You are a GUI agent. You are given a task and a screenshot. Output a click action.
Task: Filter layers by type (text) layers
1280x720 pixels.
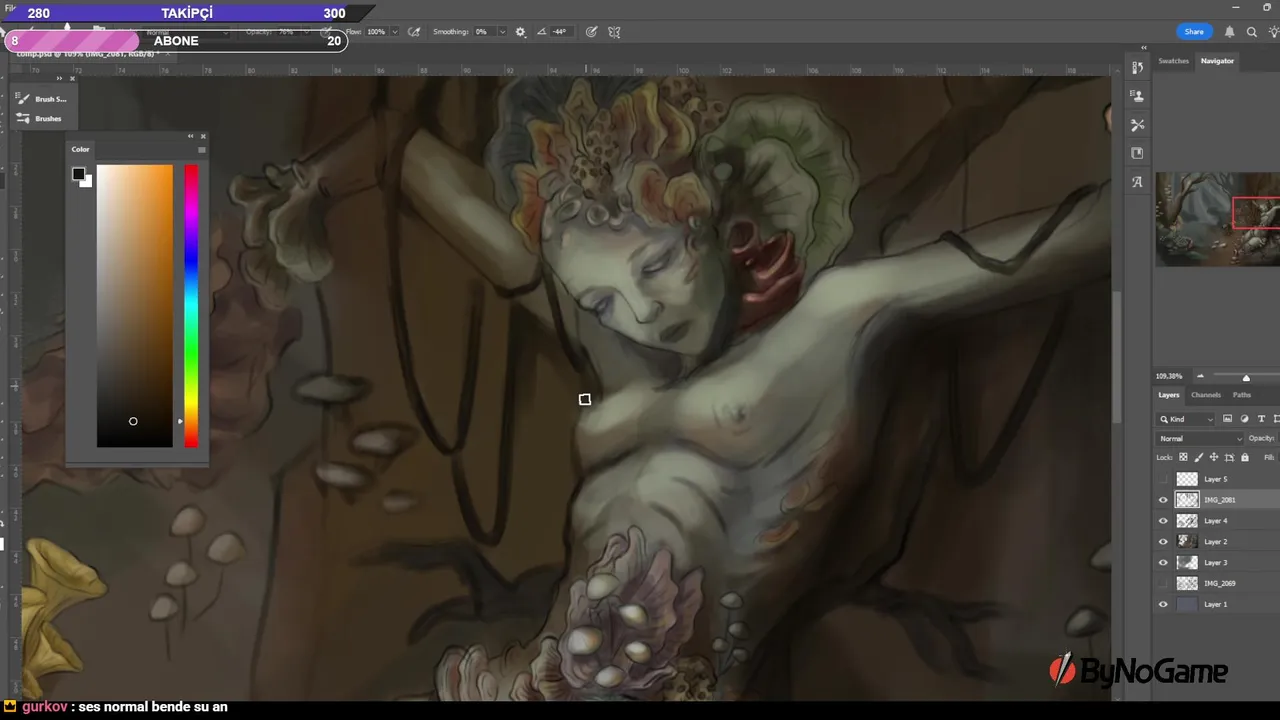[1261, 419]
